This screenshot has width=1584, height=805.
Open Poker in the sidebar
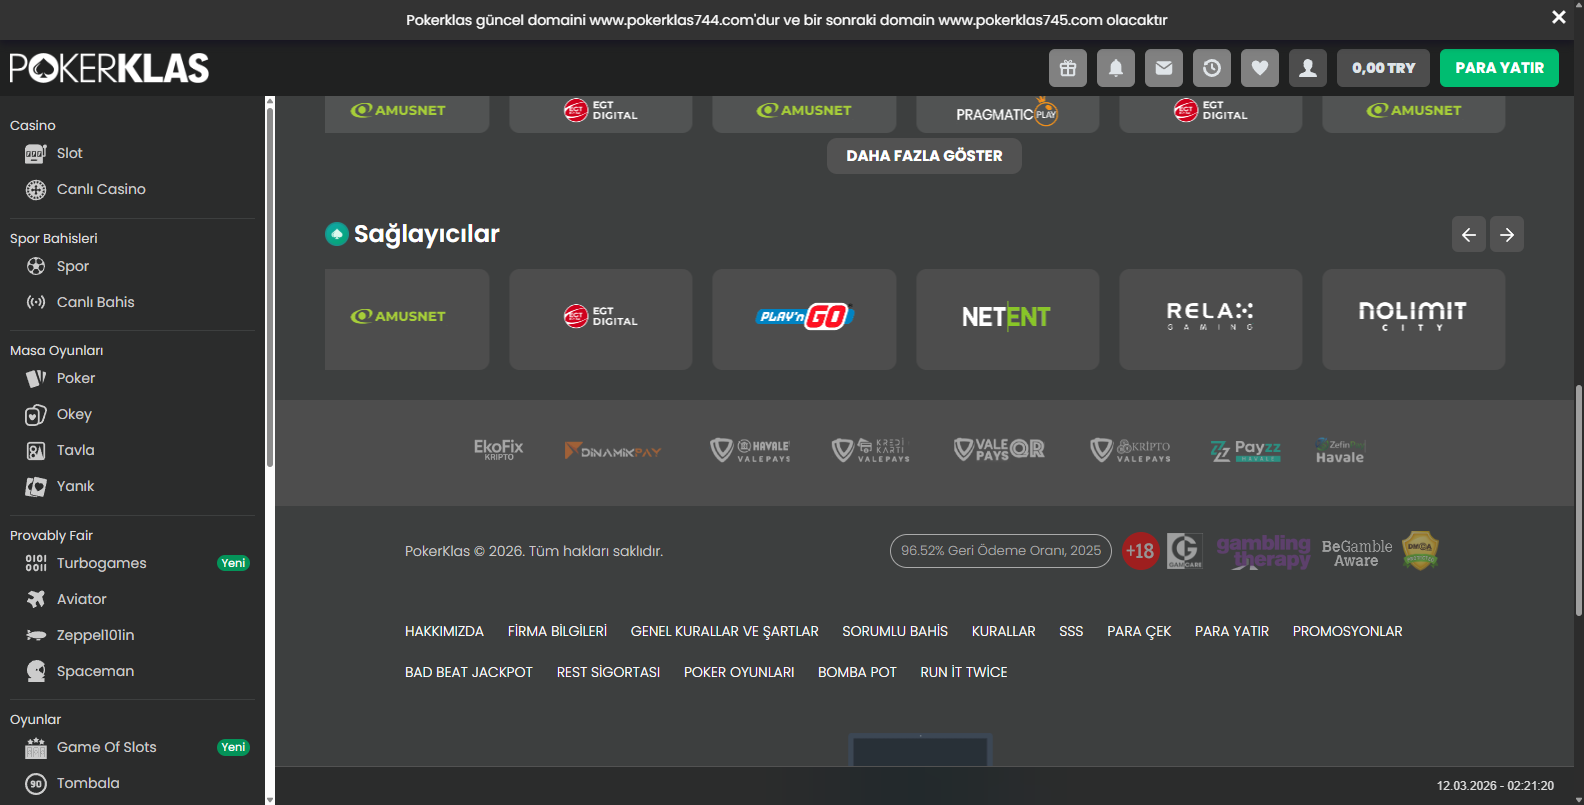click(x=76, y=378)
